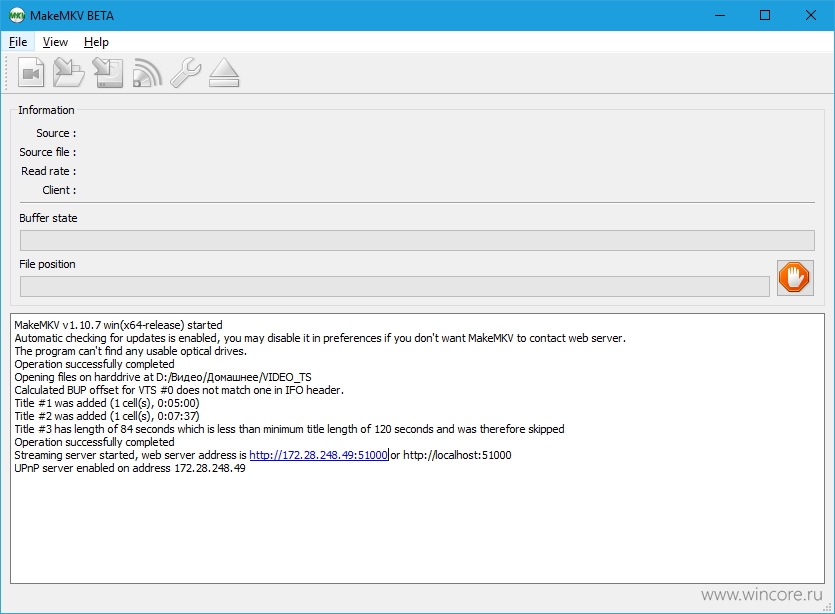The height and width of the screenshot is (614, 835).
Task: Click the 'http://localhost:51000' text in the log
Action: (457, 455)
